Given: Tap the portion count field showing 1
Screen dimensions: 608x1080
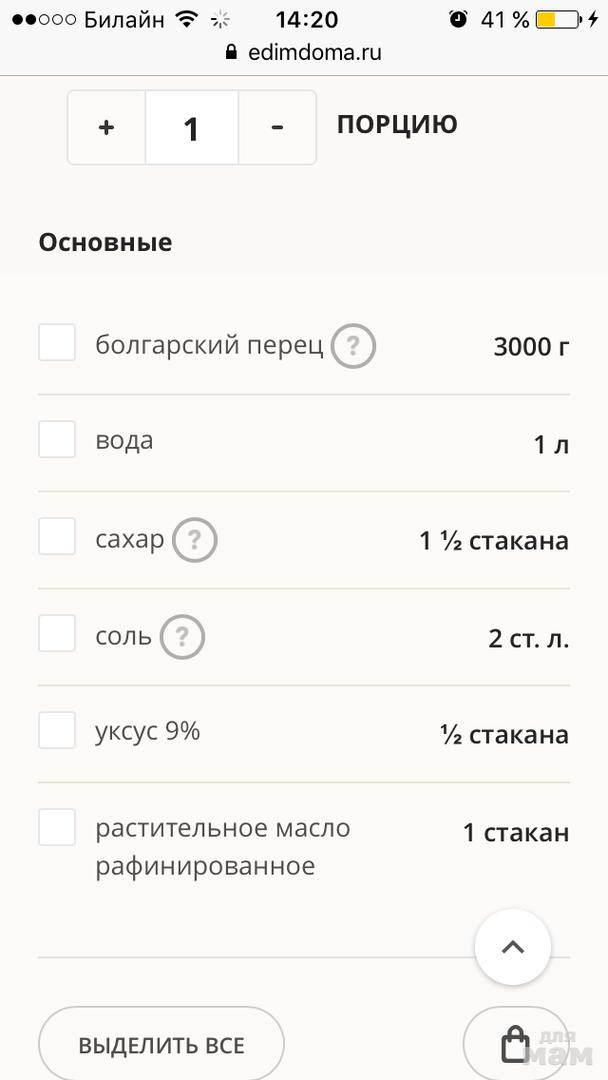Looking at the screenshot, I should pyautogui.click(x=191, y=128).
